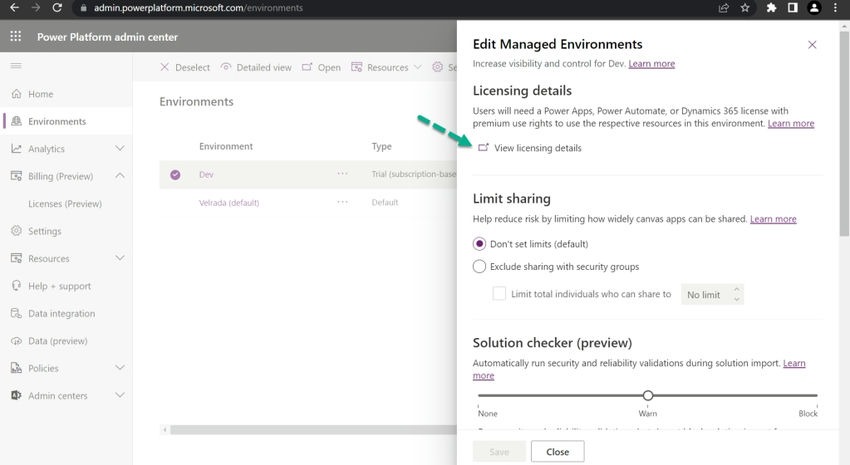
Task: Check Limit total individuals who can share
Action: click(500, 294)
